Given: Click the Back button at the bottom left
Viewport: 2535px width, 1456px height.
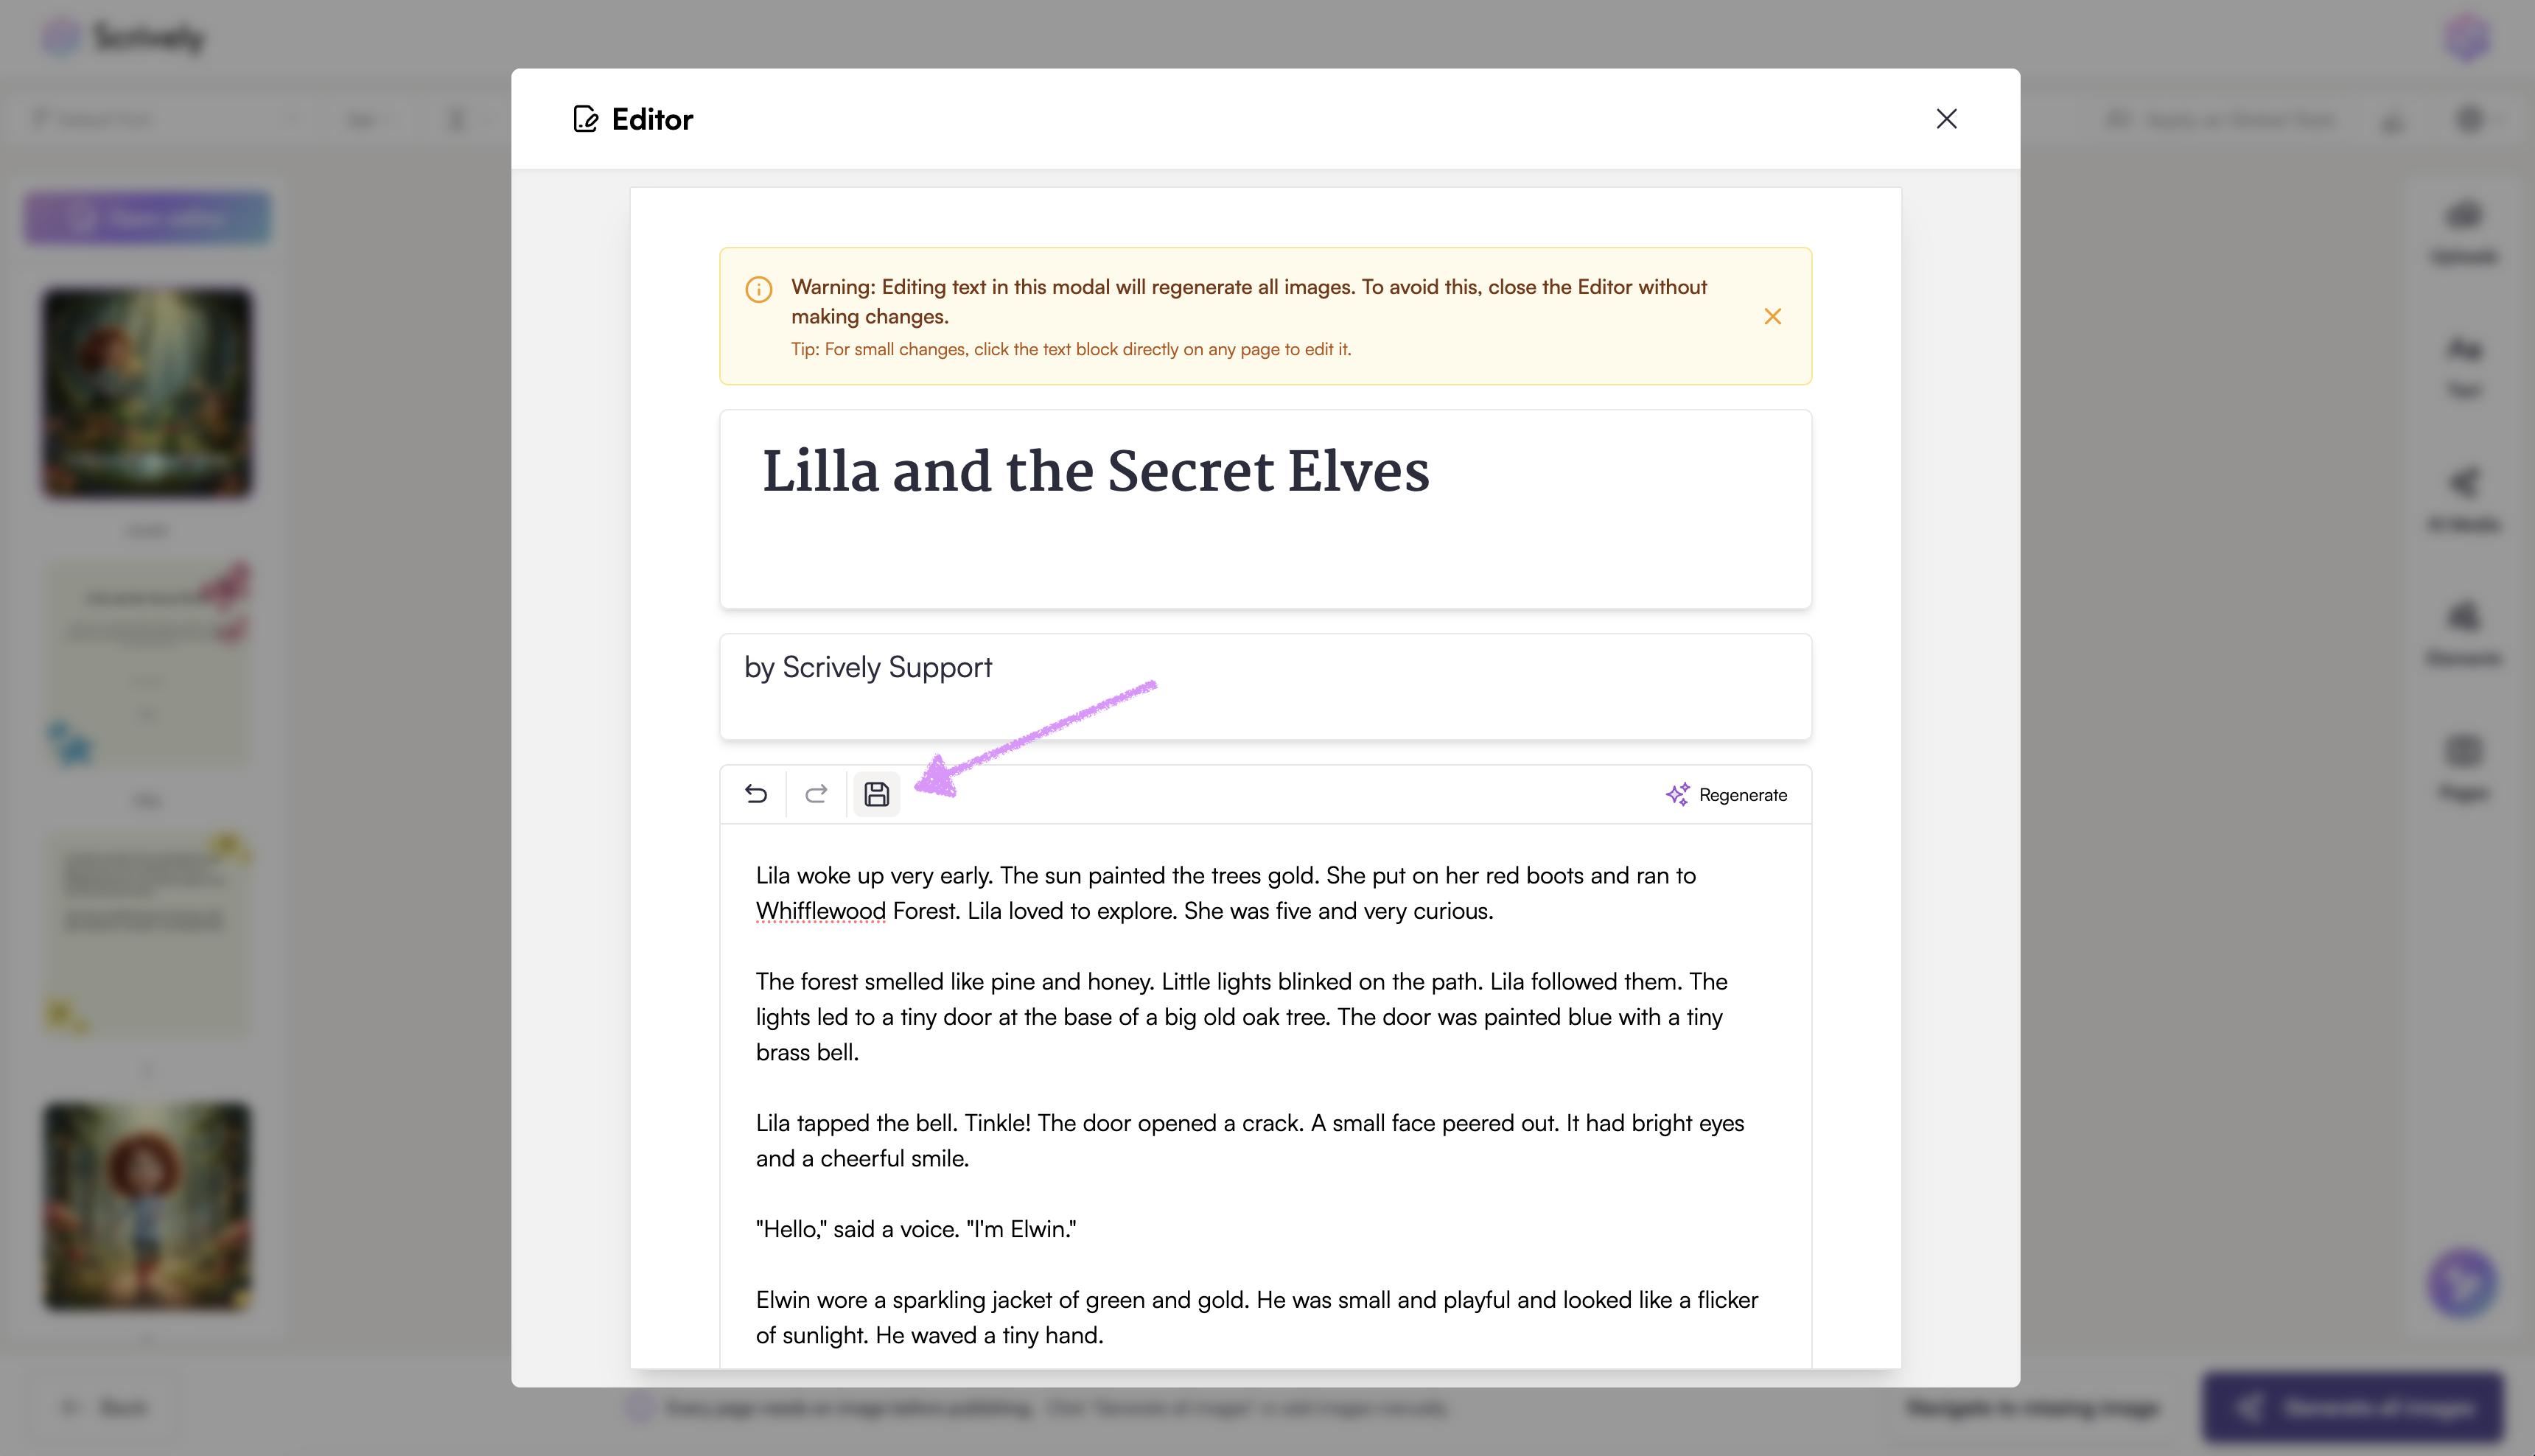Looking at the screenshot, I should click(106, 1407).
